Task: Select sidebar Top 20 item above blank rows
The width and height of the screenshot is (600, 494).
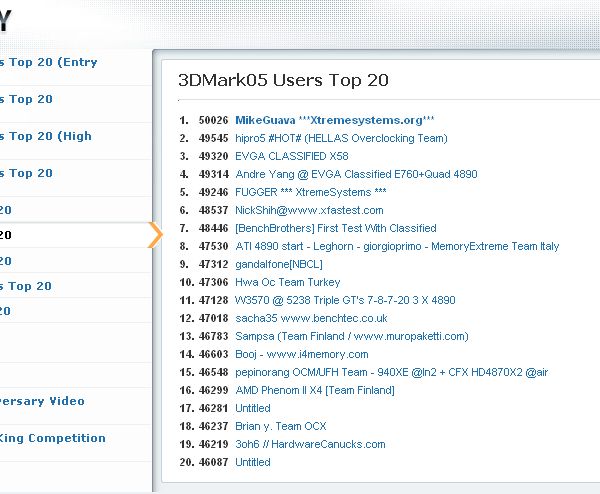Action: [x=5, y=311]
